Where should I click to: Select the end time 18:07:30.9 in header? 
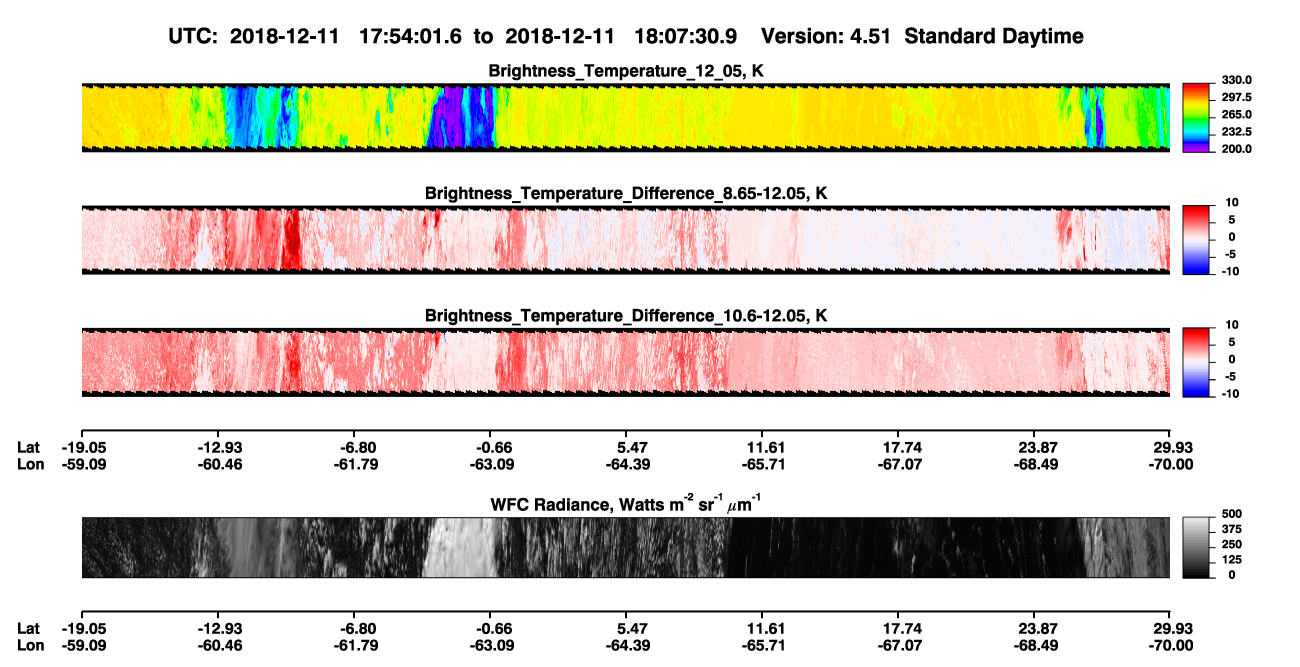[687, 37]
